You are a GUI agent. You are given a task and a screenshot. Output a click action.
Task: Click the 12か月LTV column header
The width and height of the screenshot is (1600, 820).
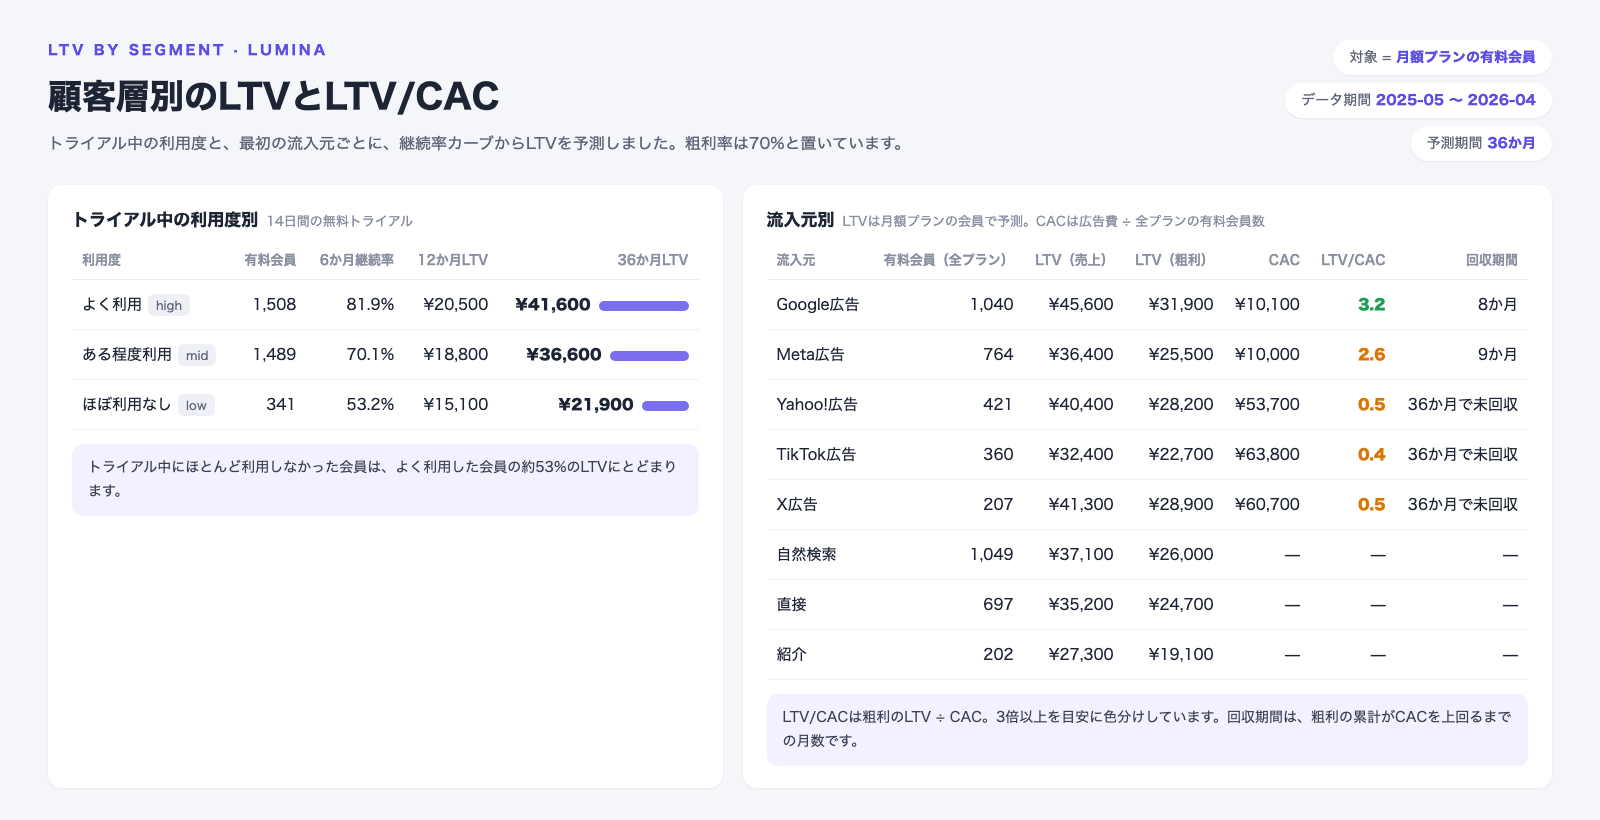pos(453,260)
